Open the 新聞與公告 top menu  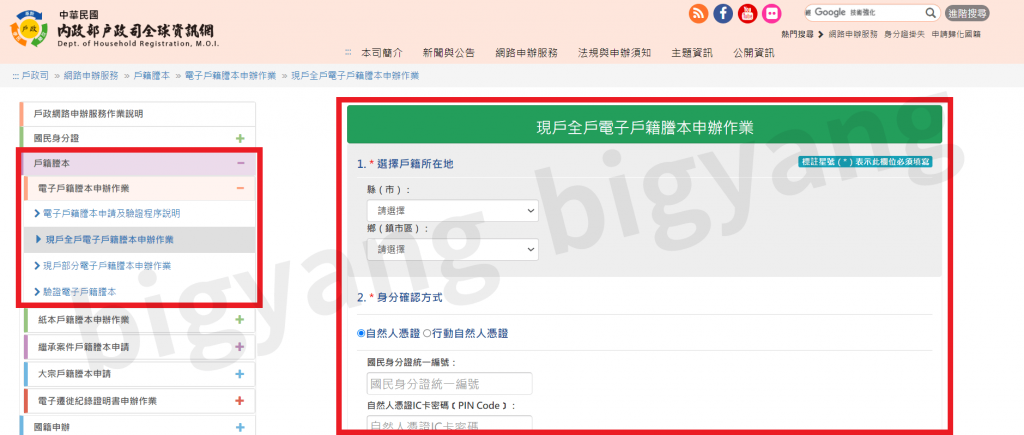tap(448, 53)
